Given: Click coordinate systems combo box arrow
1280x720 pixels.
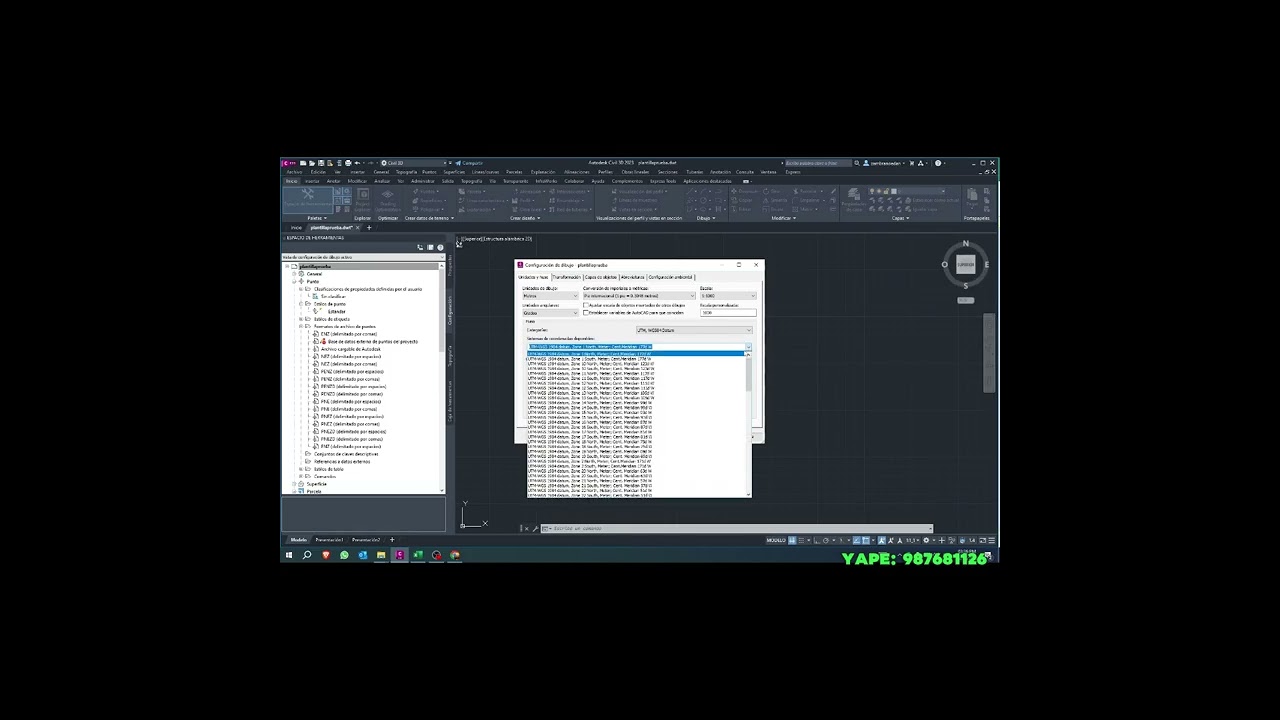Looking at the screenshot, I should [x=748, y=347].
